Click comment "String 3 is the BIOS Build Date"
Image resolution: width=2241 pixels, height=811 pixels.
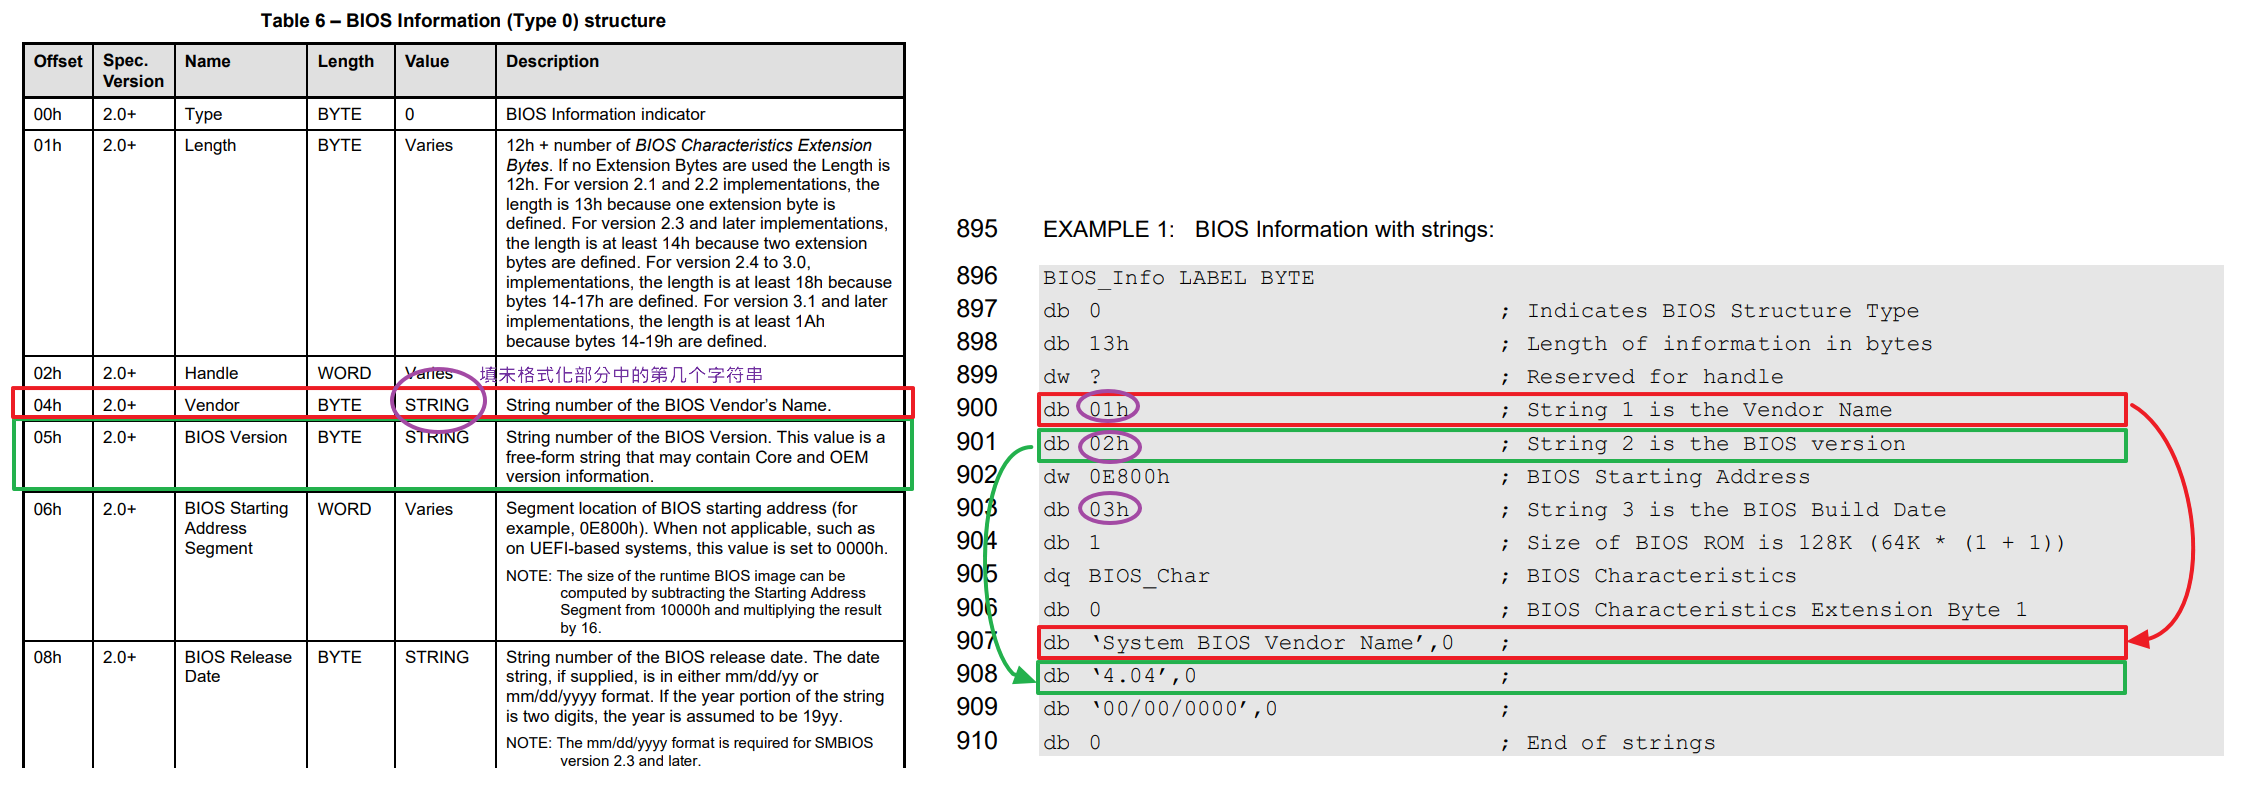[x=1736, y=510]
